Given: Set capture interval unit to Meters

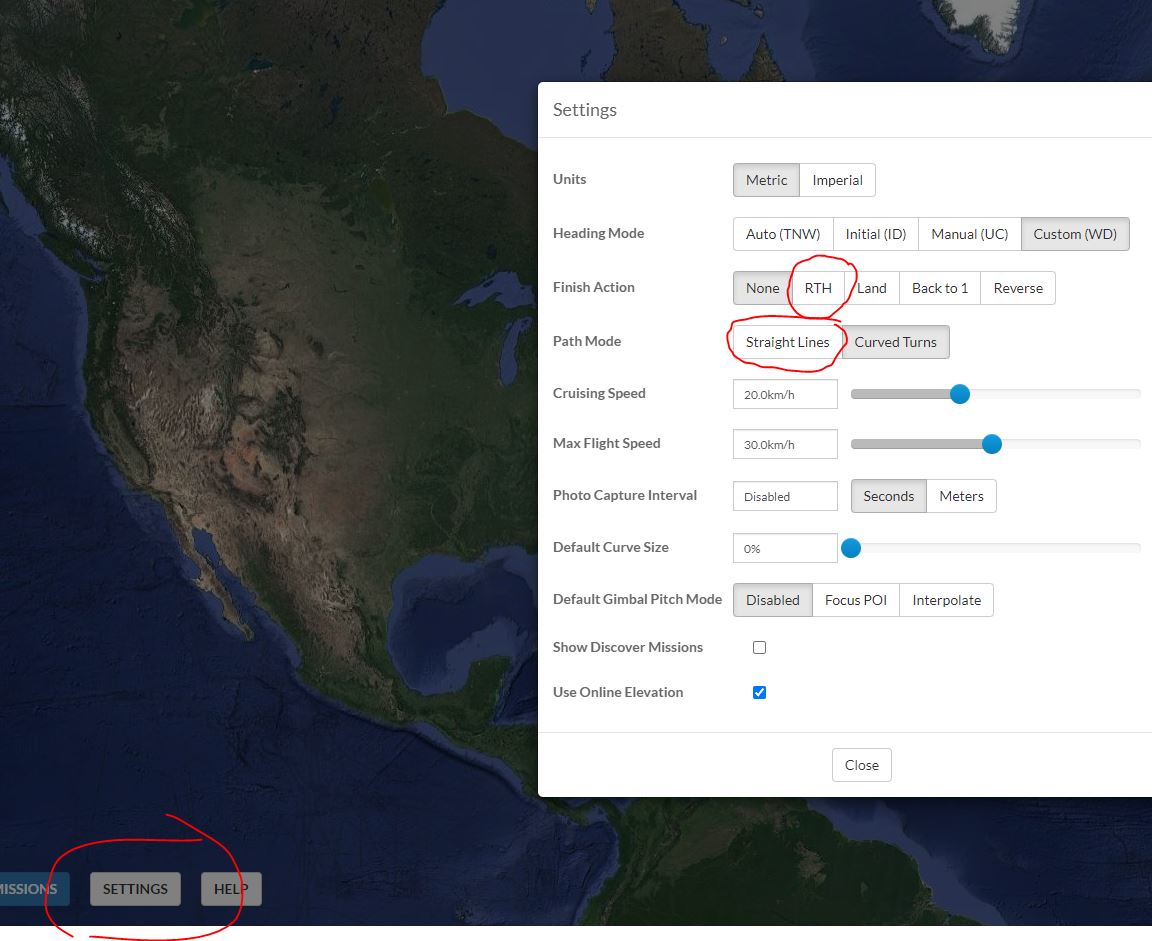Looking at the screenshot, I should pos(961,496).
